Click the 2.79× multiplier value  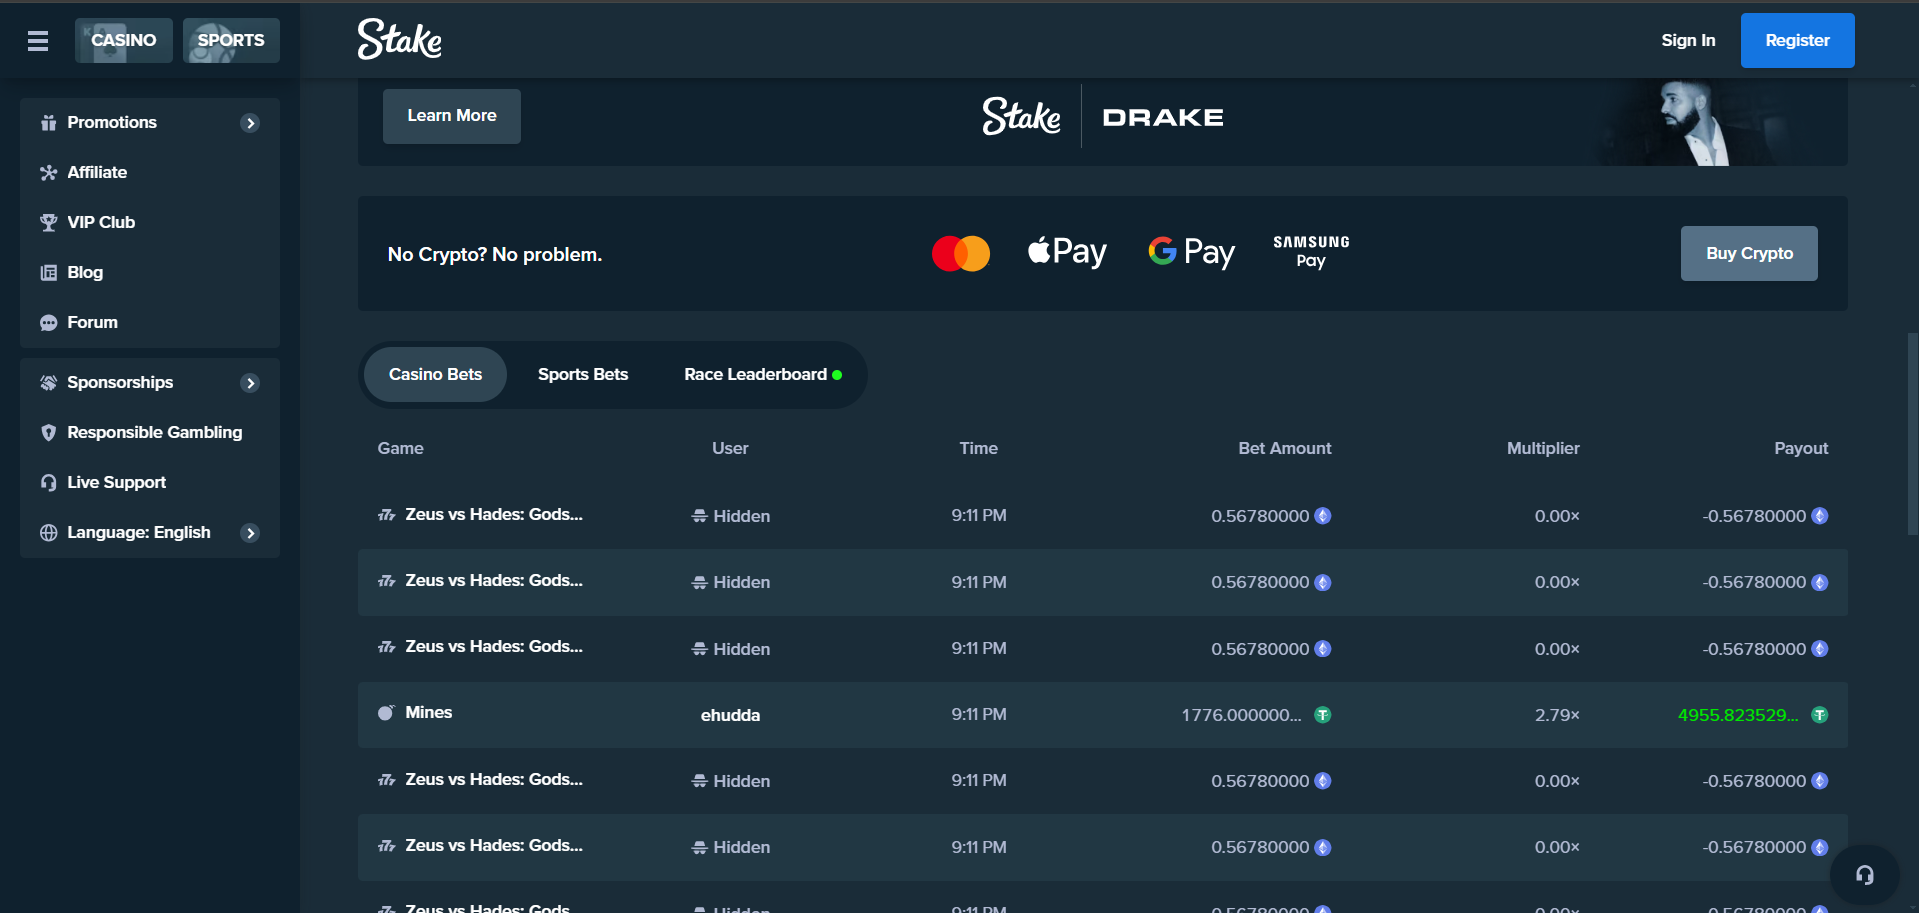pyautogui.click(x=1557, y=716)
